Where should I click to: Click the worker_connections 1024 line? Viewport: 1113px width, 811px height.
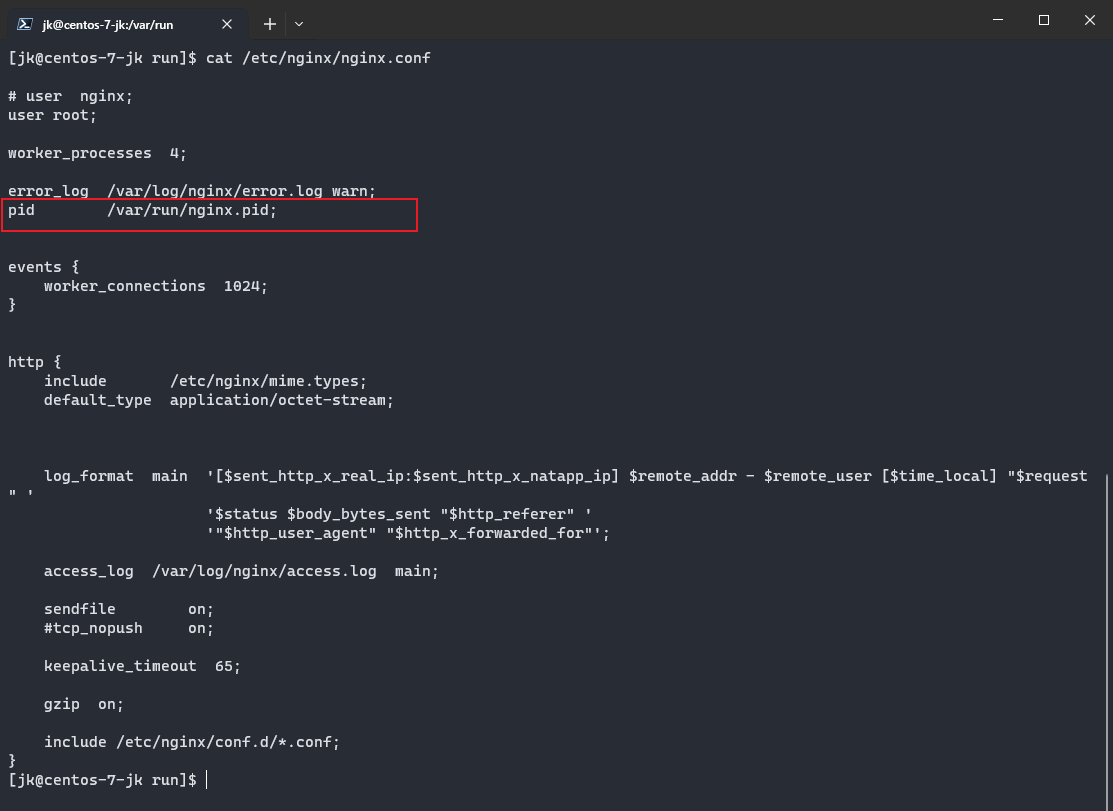click(156, 286)
